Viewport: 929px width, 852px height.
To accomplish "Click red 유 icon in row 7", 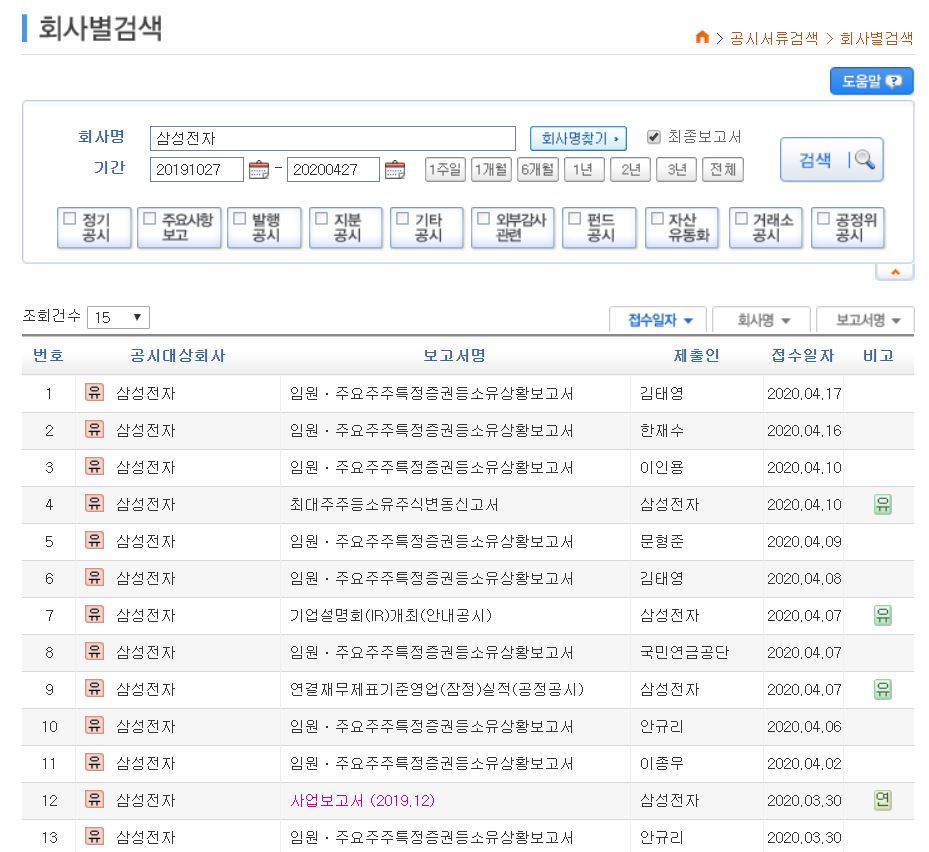I will pos(94,614).
